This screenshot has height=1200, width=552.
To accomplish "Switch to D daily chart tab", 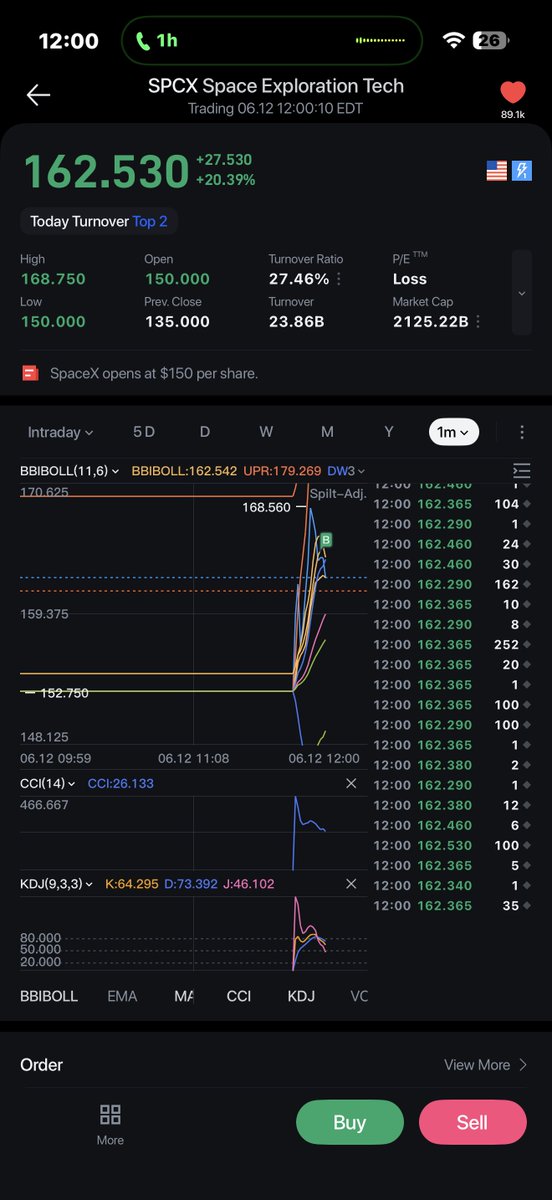I will pos(205,432).
